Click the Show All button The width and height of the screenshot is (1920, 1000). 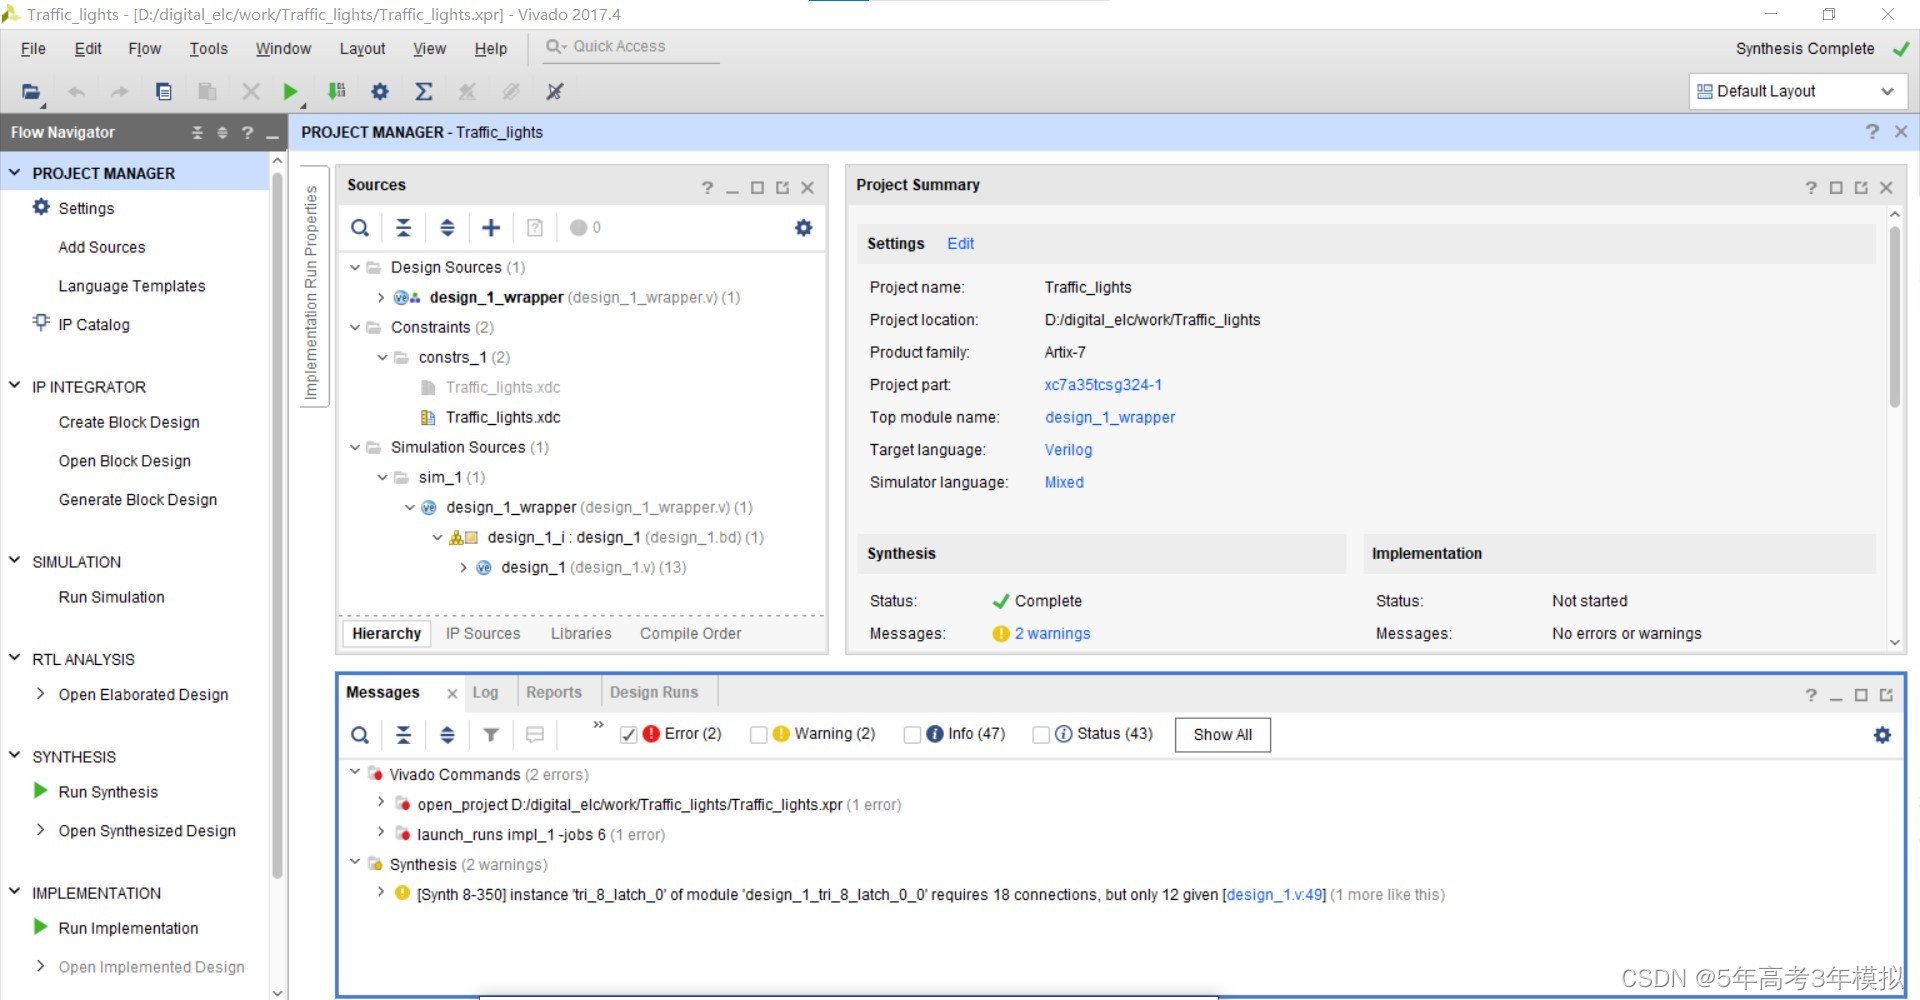click(x=1223, y=734)
